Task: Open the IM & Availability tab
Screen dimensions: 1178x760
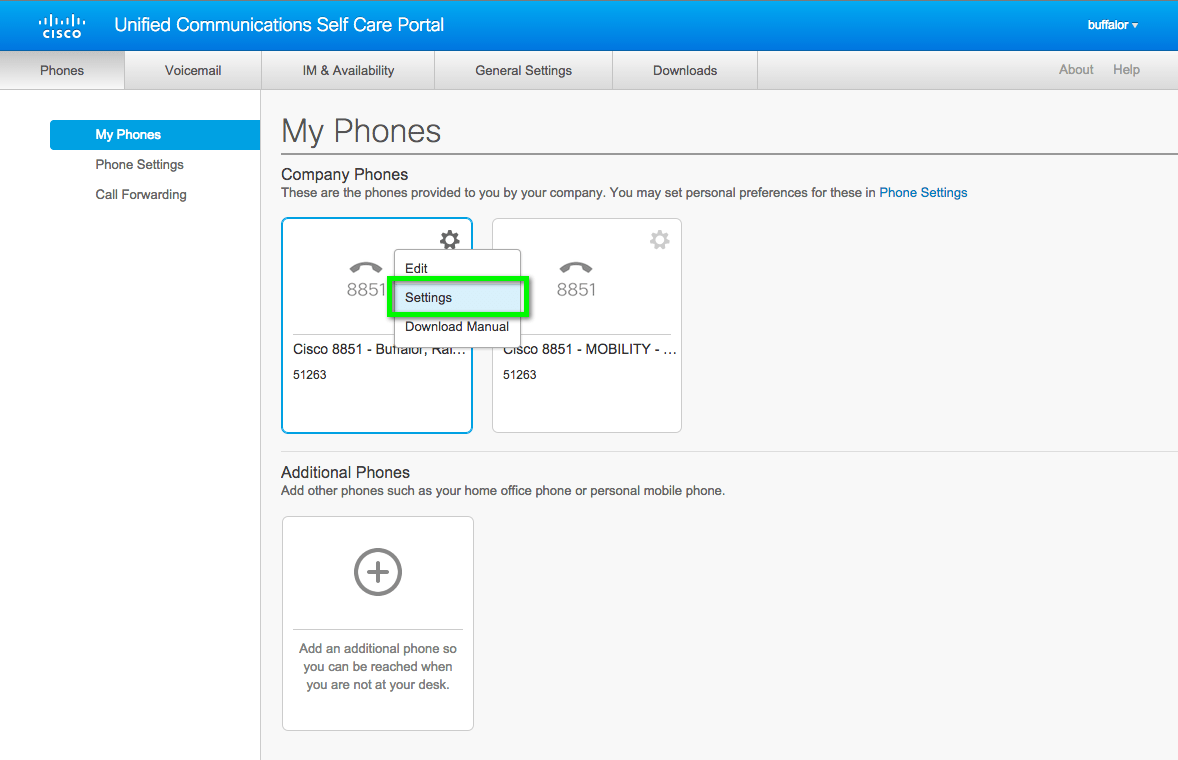Action: pyautogui.click(x=349, y=71)
